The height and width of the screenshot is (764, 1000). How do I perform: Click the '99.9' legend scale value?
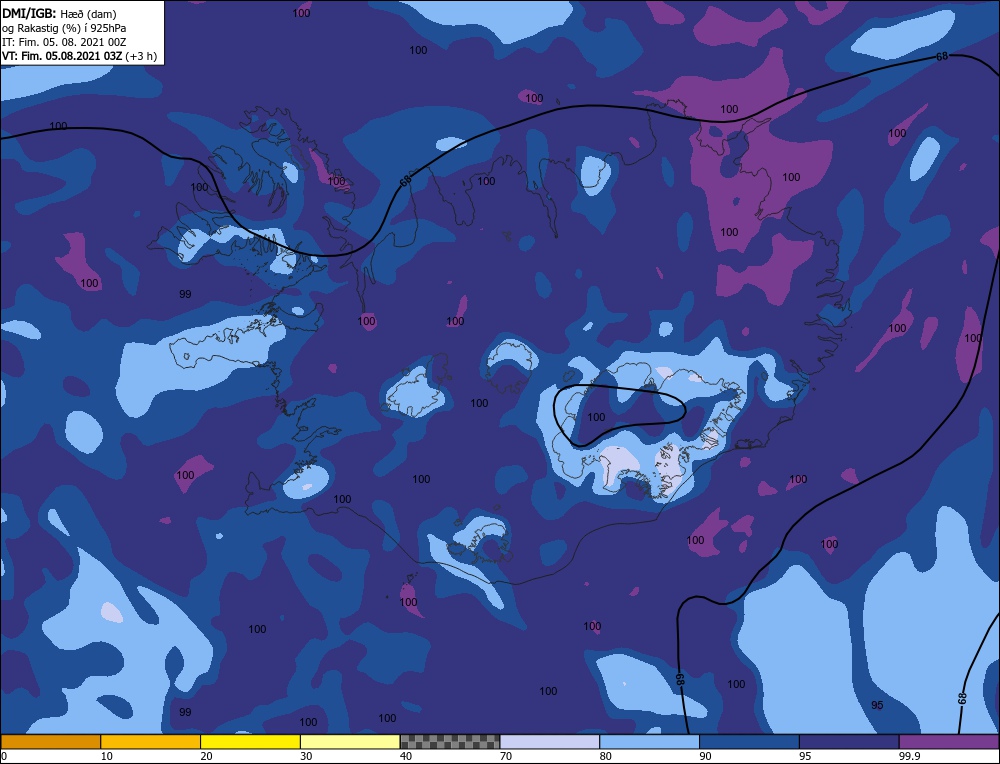[907, 756]
